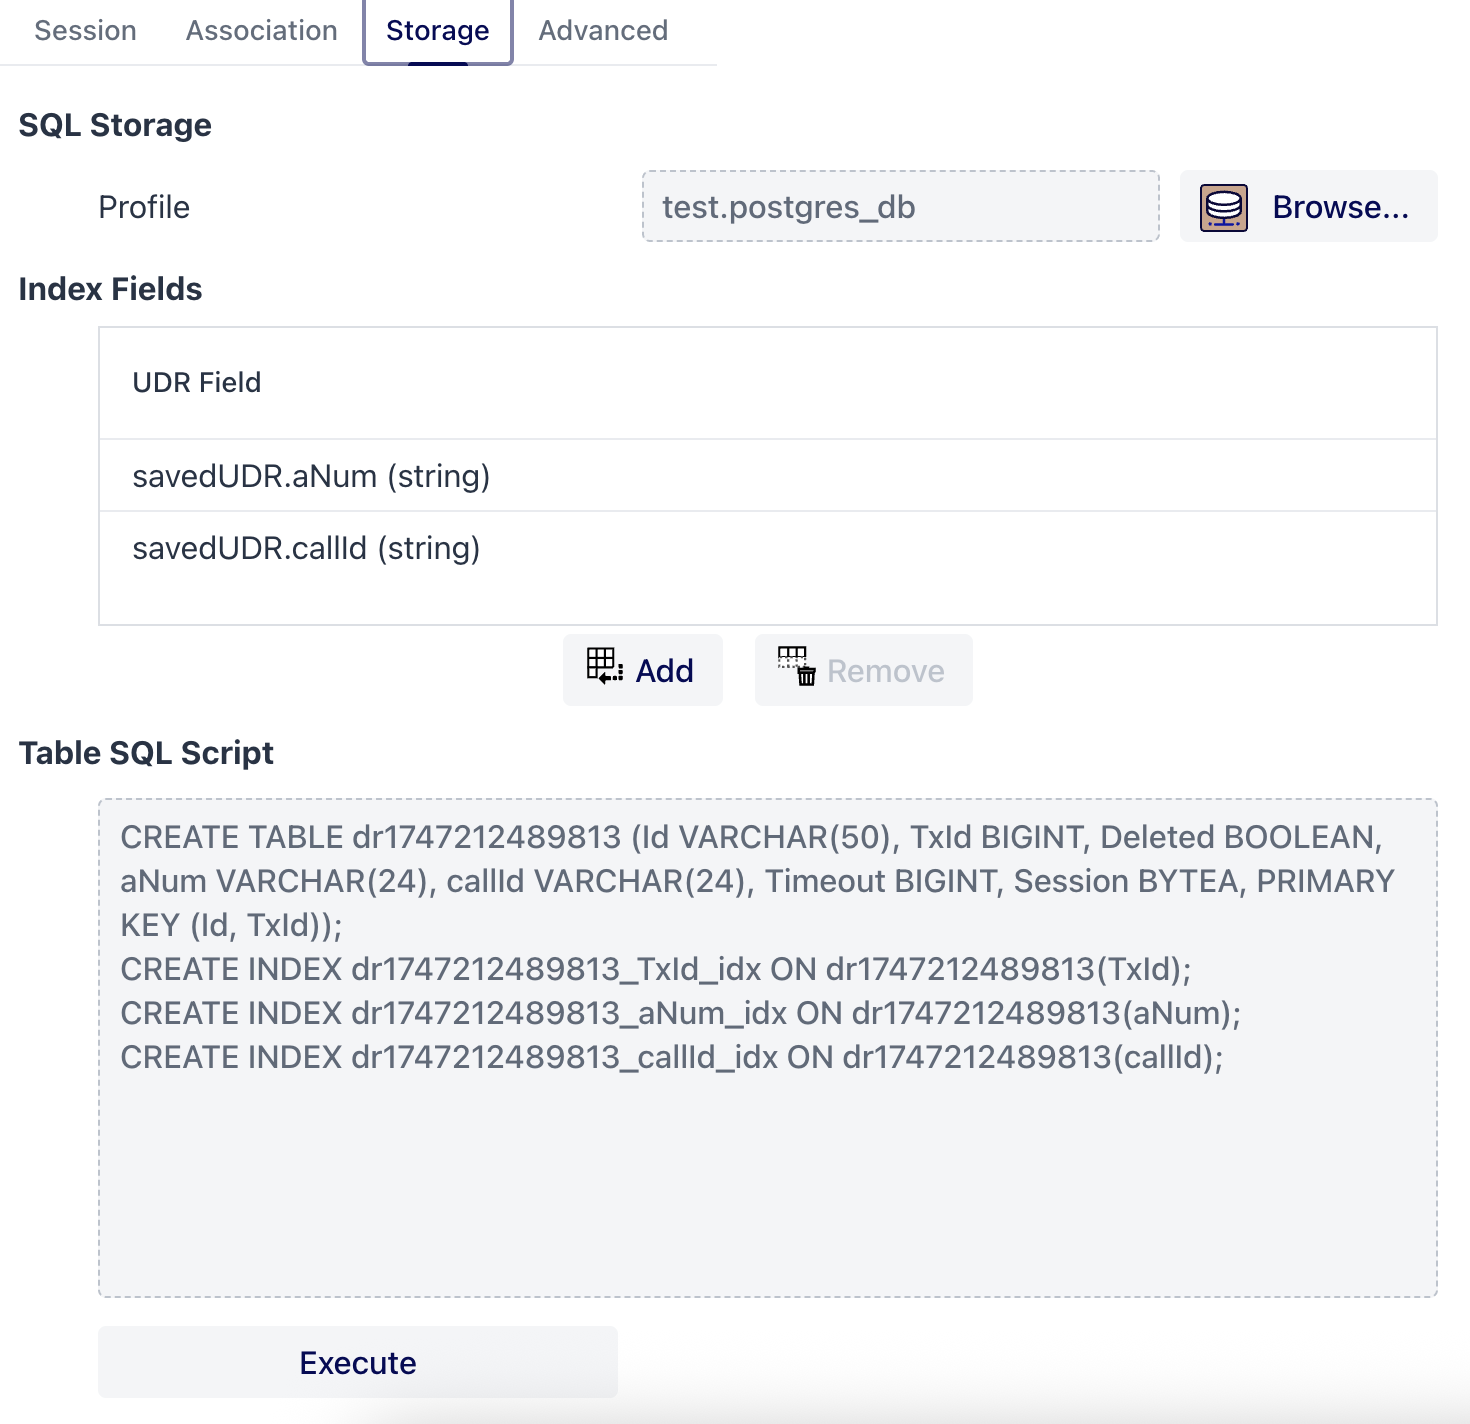1470x1424 pixels.
Task: Click the add-table icon beside the Add label
Action: [x=604, y=668]
